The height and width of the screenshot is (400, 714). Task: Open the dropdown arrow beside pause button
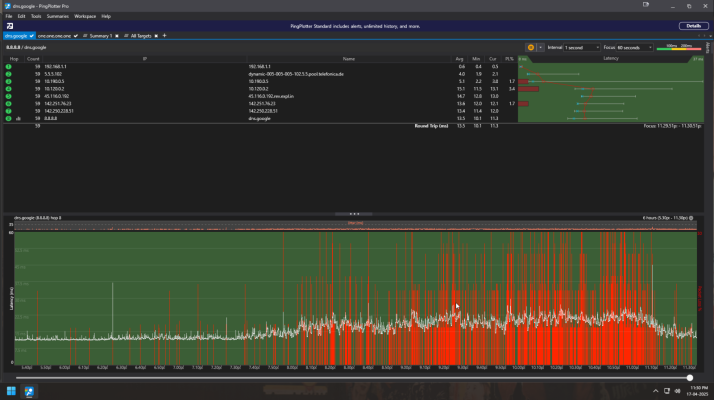[541, 47]
